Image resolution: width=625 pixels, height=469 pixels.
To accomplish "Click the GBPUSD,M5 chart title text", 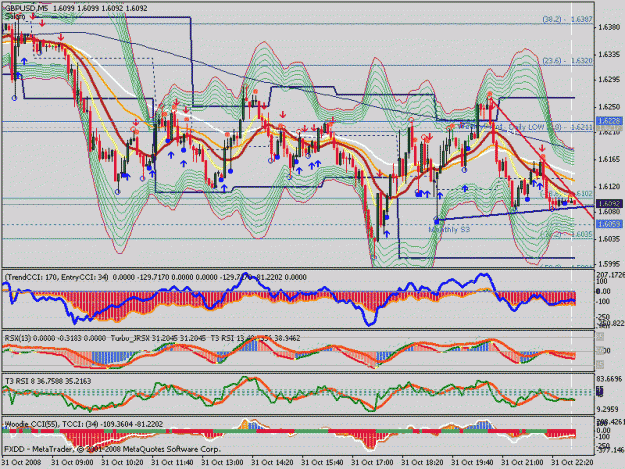I will [x=24, y=8].
